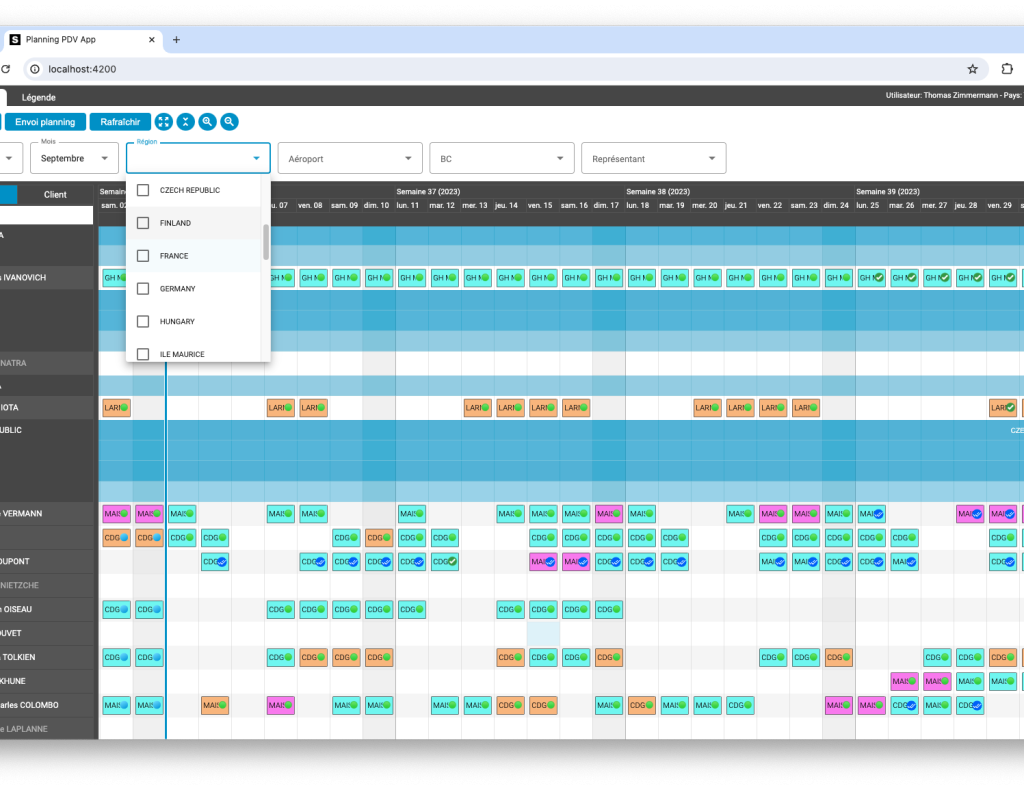1024x790 pixels.
Task: Click the browser extensions puzzle icon
Action: point(1007,69)
